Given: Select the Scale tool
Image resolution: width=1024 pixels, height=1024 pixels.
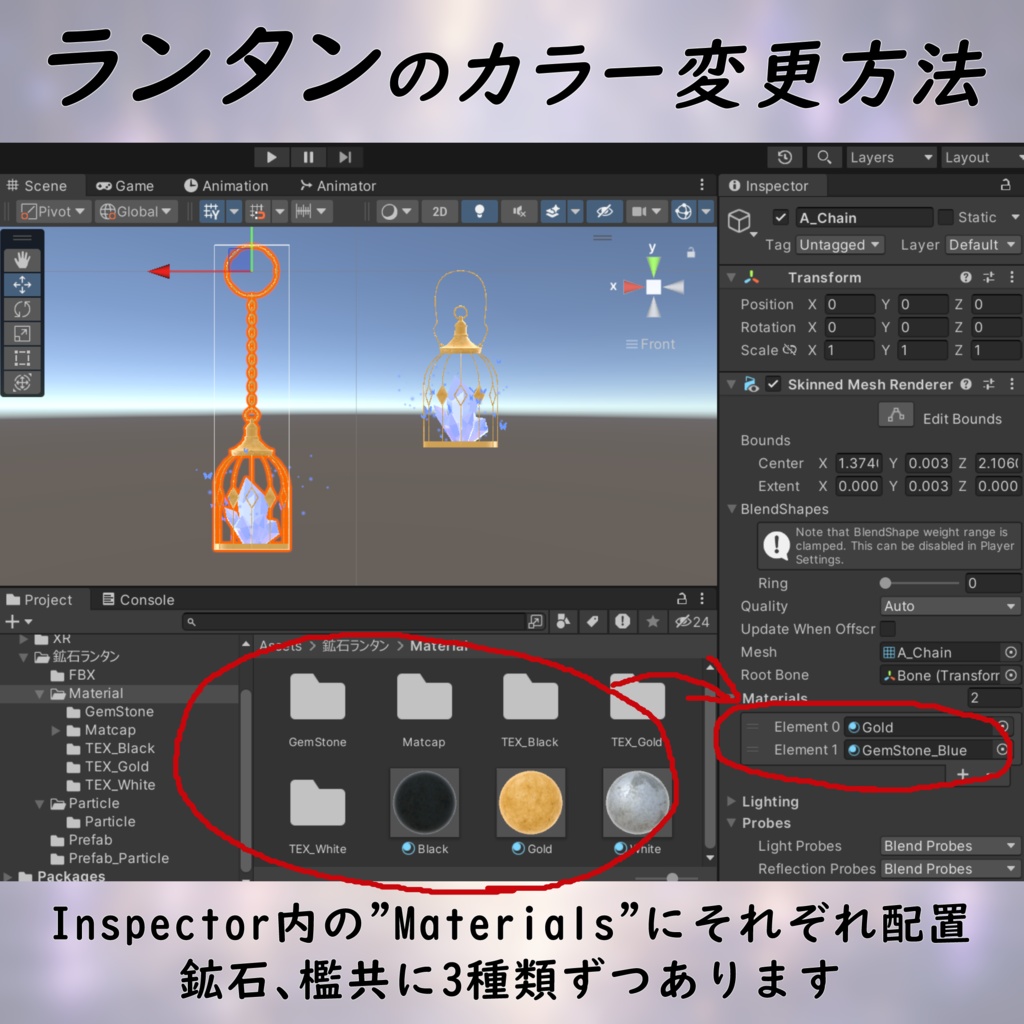Looking at the screenshot, I should [22, 334].
